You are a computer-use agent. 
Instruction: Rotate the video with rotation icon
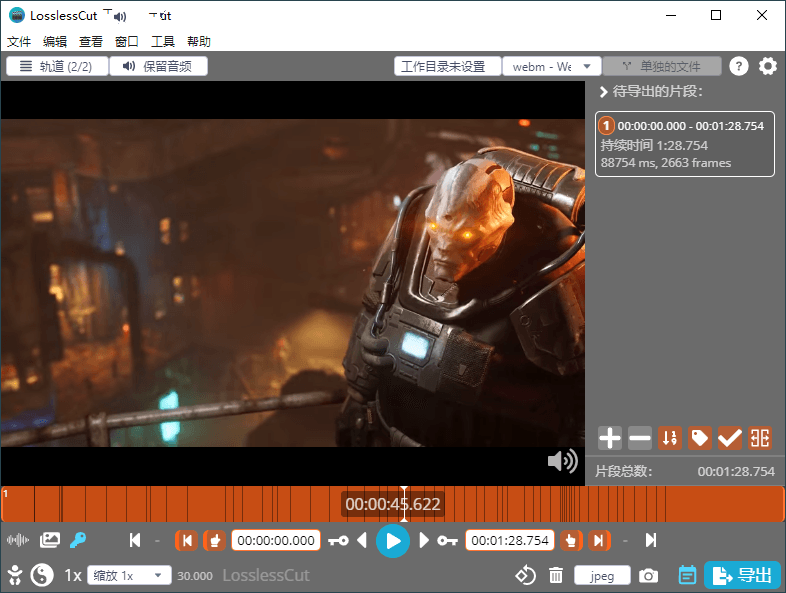tap(526, 576)
